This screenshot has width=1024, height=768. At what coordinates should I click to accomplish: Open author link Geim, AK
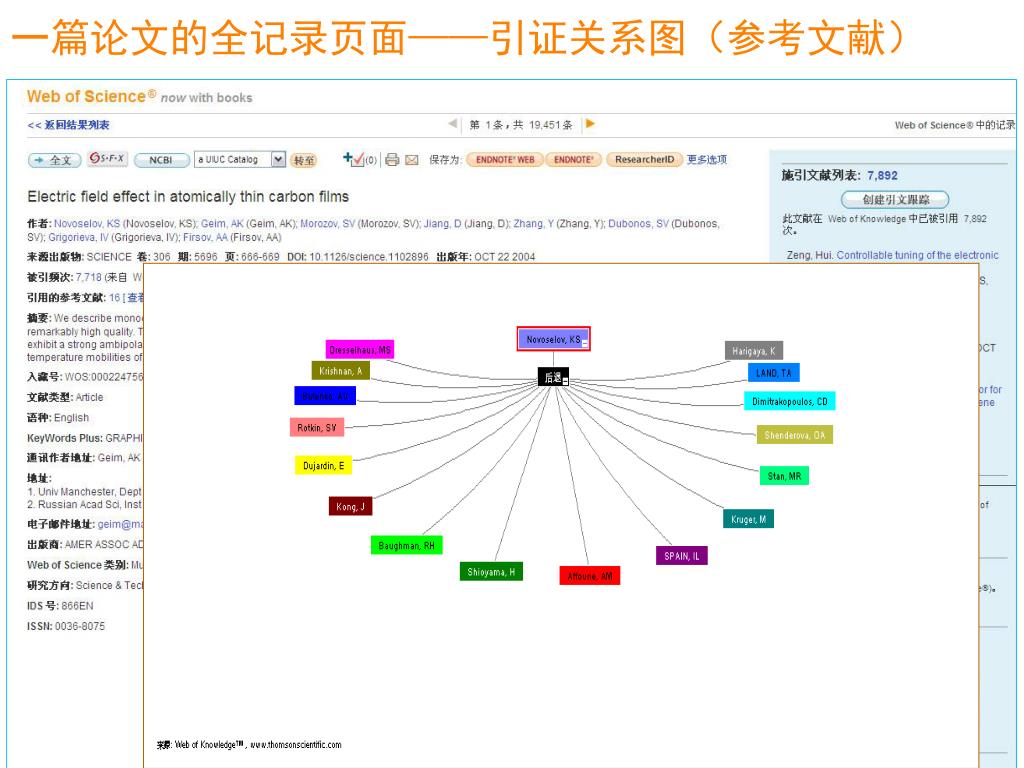(222, 223)
